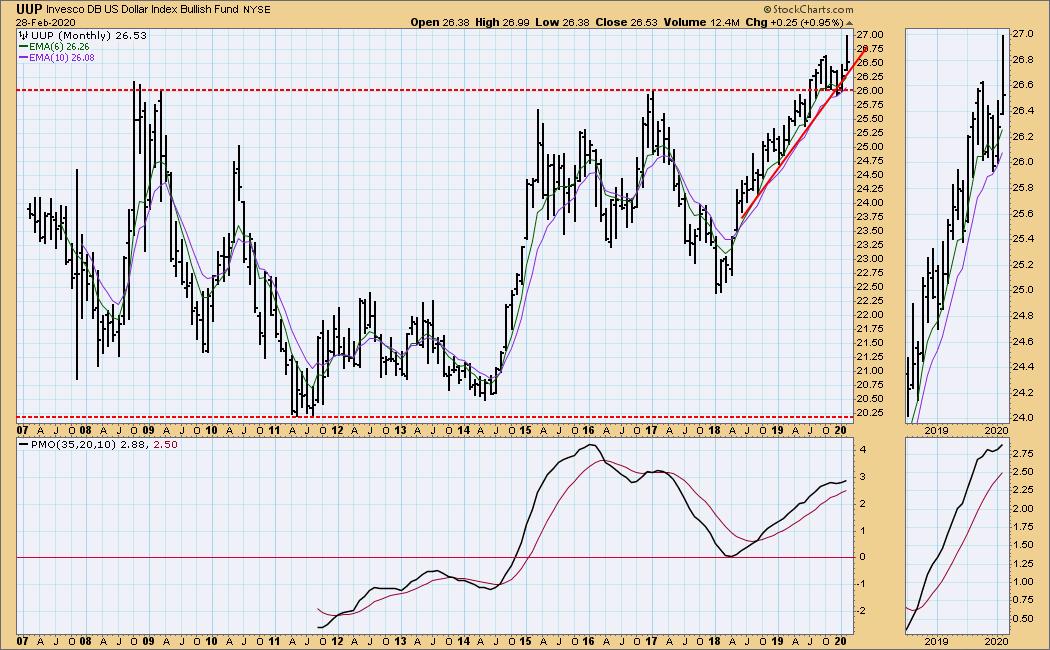Open the © StockCharts.com credit
This screenshot has width=1050, height=650.
(x=809, y=9)
